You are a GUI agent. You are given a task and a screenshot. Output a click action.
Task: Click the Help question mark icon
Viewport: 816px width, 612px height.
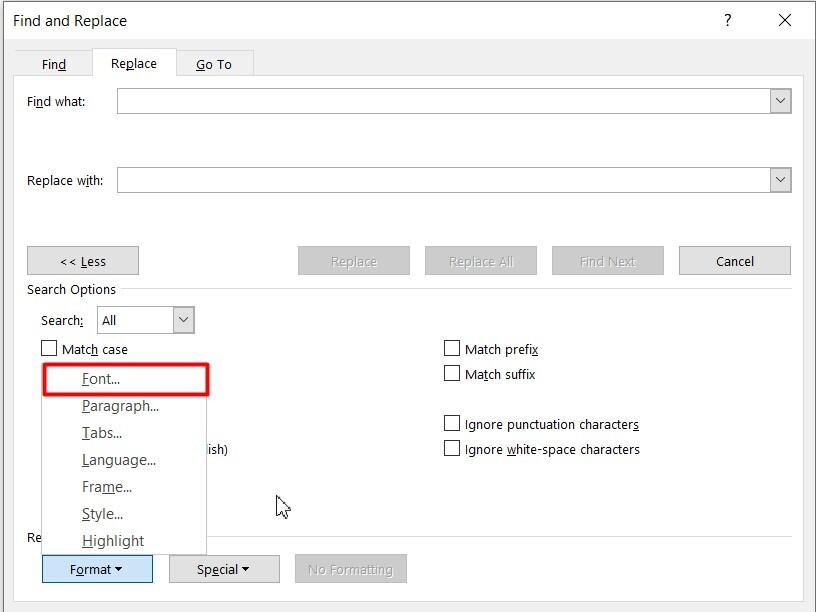pos(728,20)
